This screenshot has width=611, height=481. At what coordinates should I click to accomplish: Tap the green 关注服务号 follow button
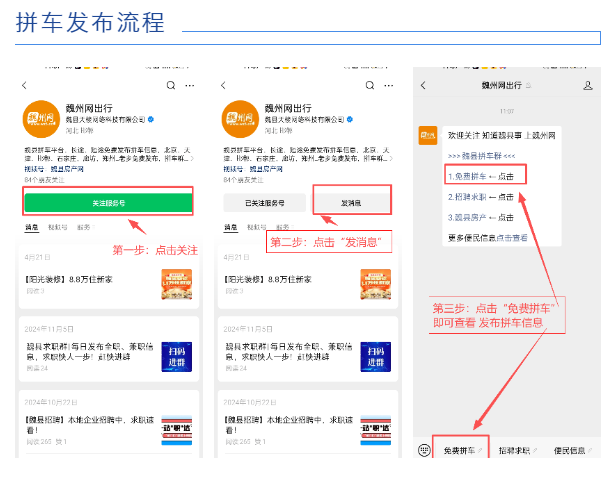(108, 203)
